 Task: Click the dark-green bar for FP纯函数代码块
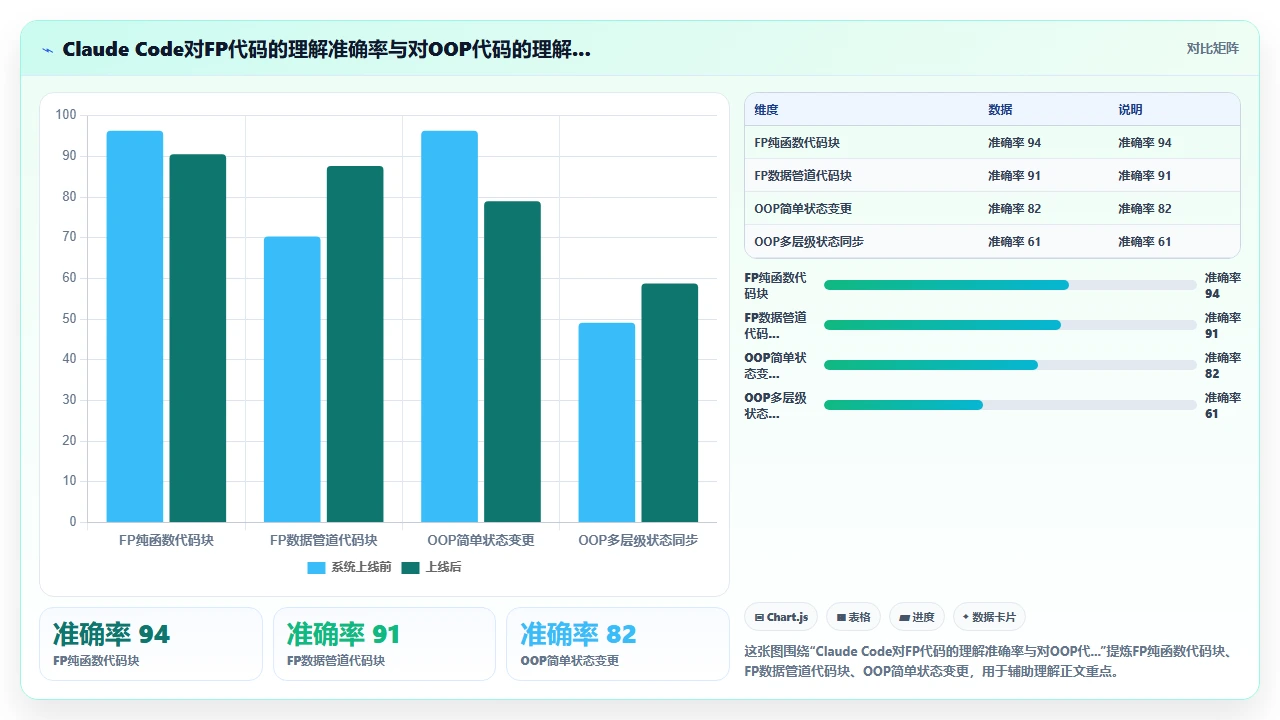click(198, 338)
